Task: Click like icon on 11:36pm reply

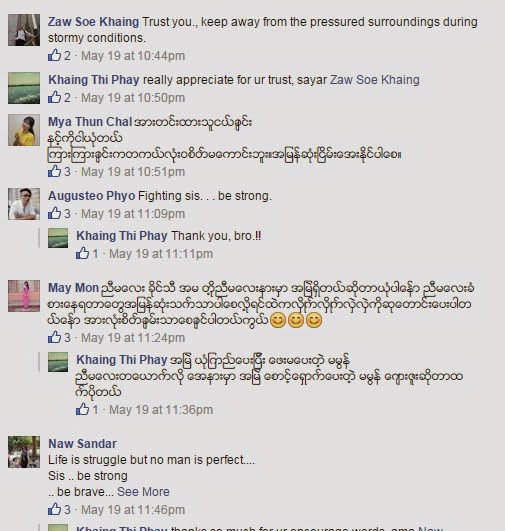Action: click(83, 409)
